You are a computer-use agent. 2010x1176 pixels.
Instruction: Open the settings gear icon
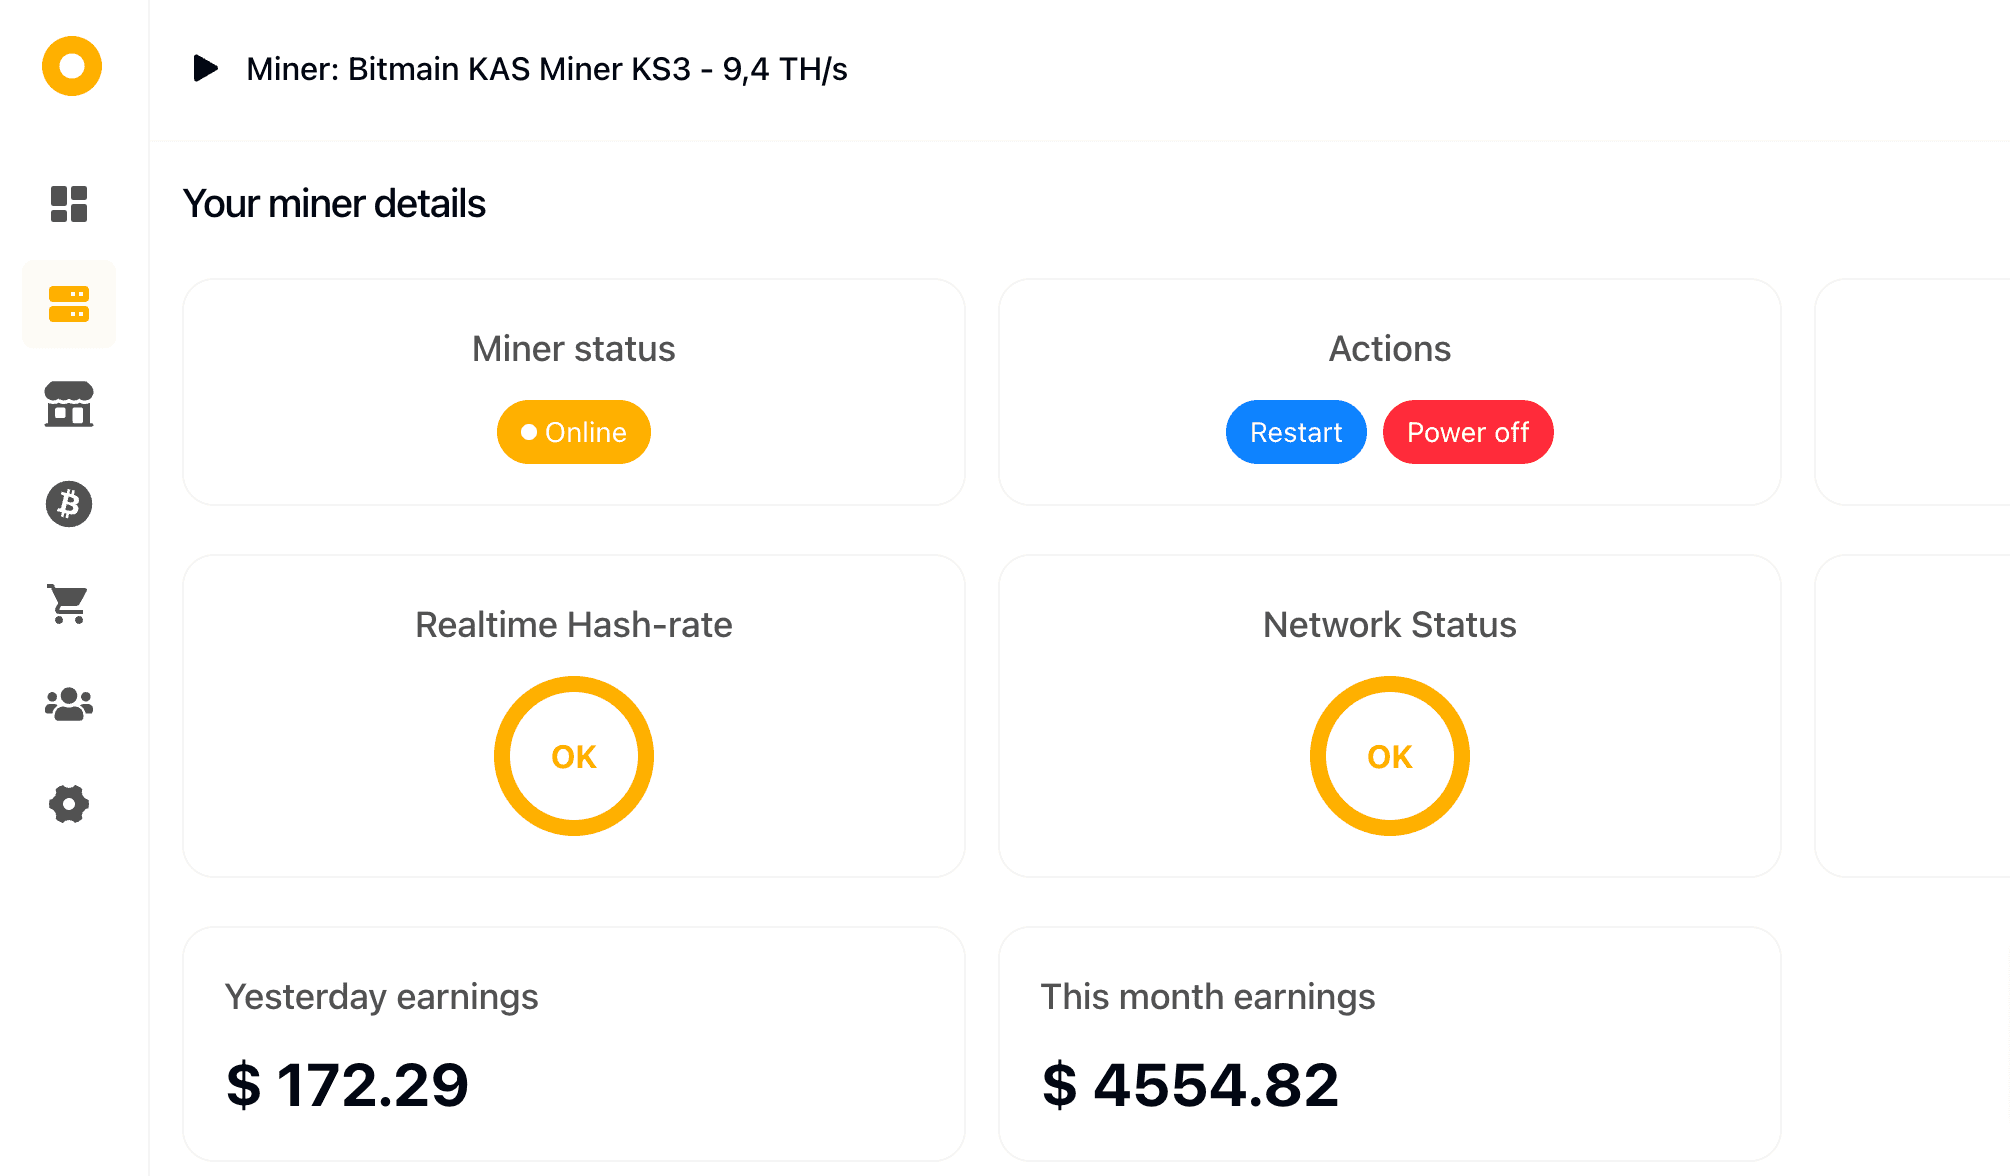click(69, 804)
